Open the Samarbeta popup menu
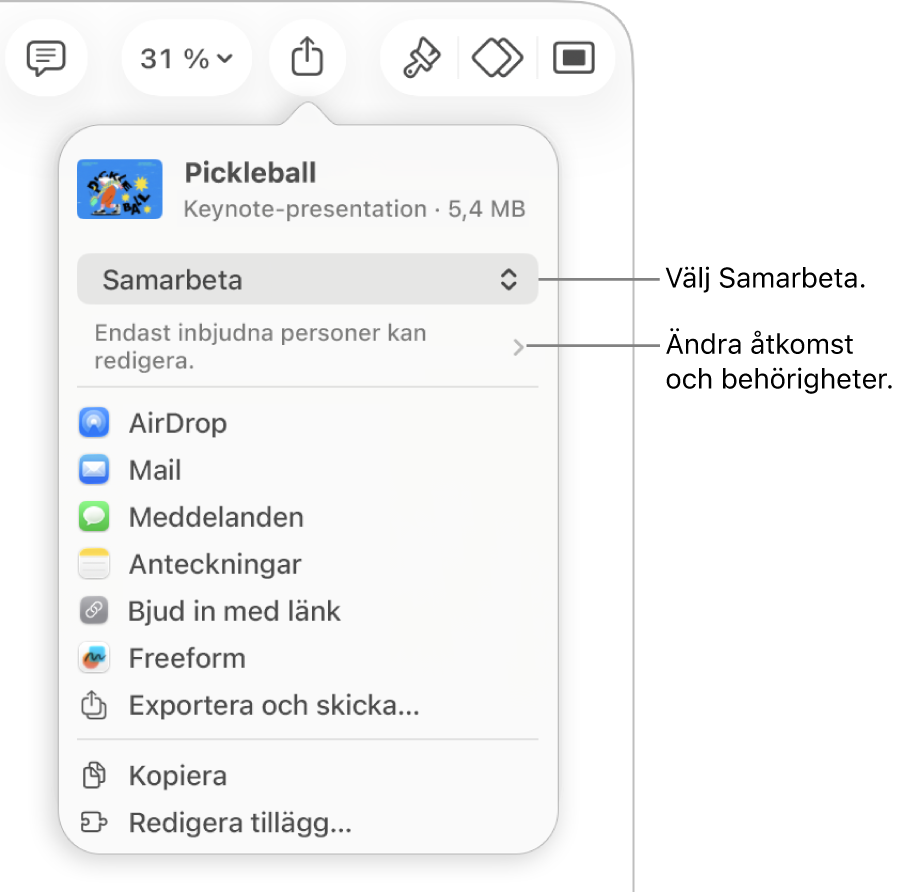Viewport: 905px width, 892px height. 308,279
